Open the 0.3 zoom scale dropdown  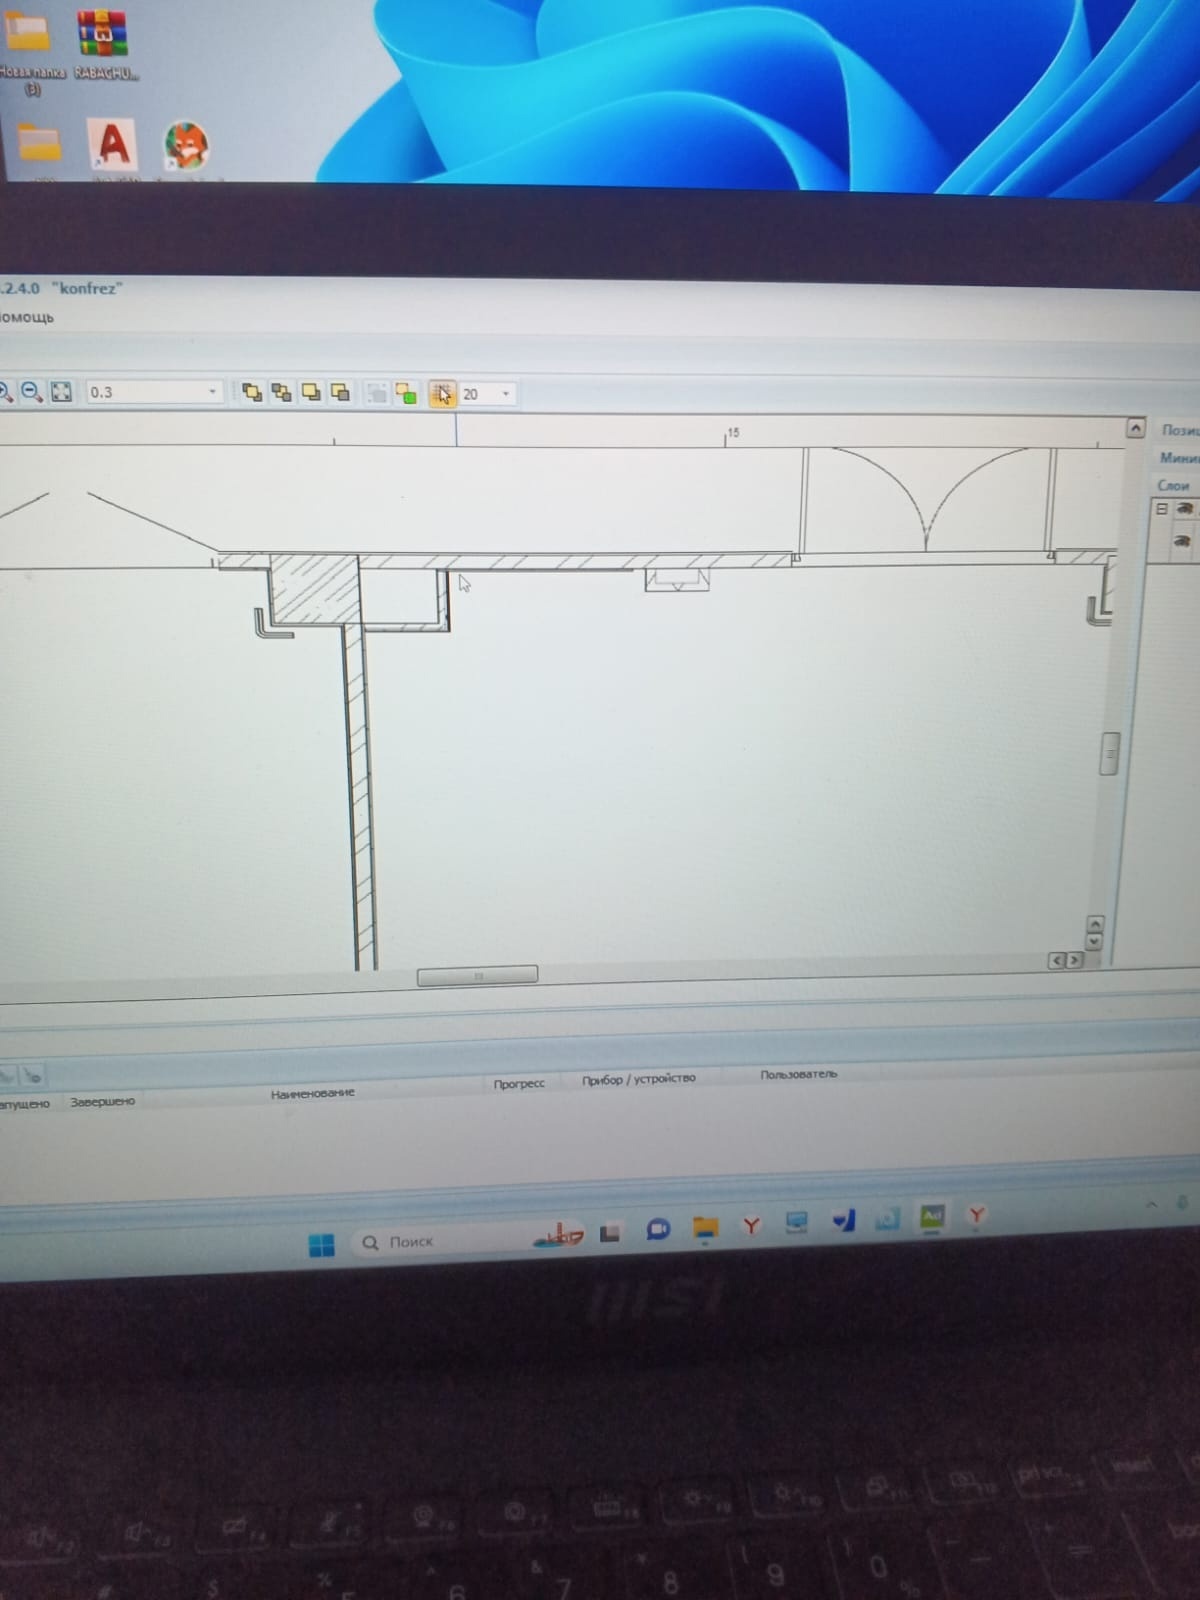(x=212, y=392)
